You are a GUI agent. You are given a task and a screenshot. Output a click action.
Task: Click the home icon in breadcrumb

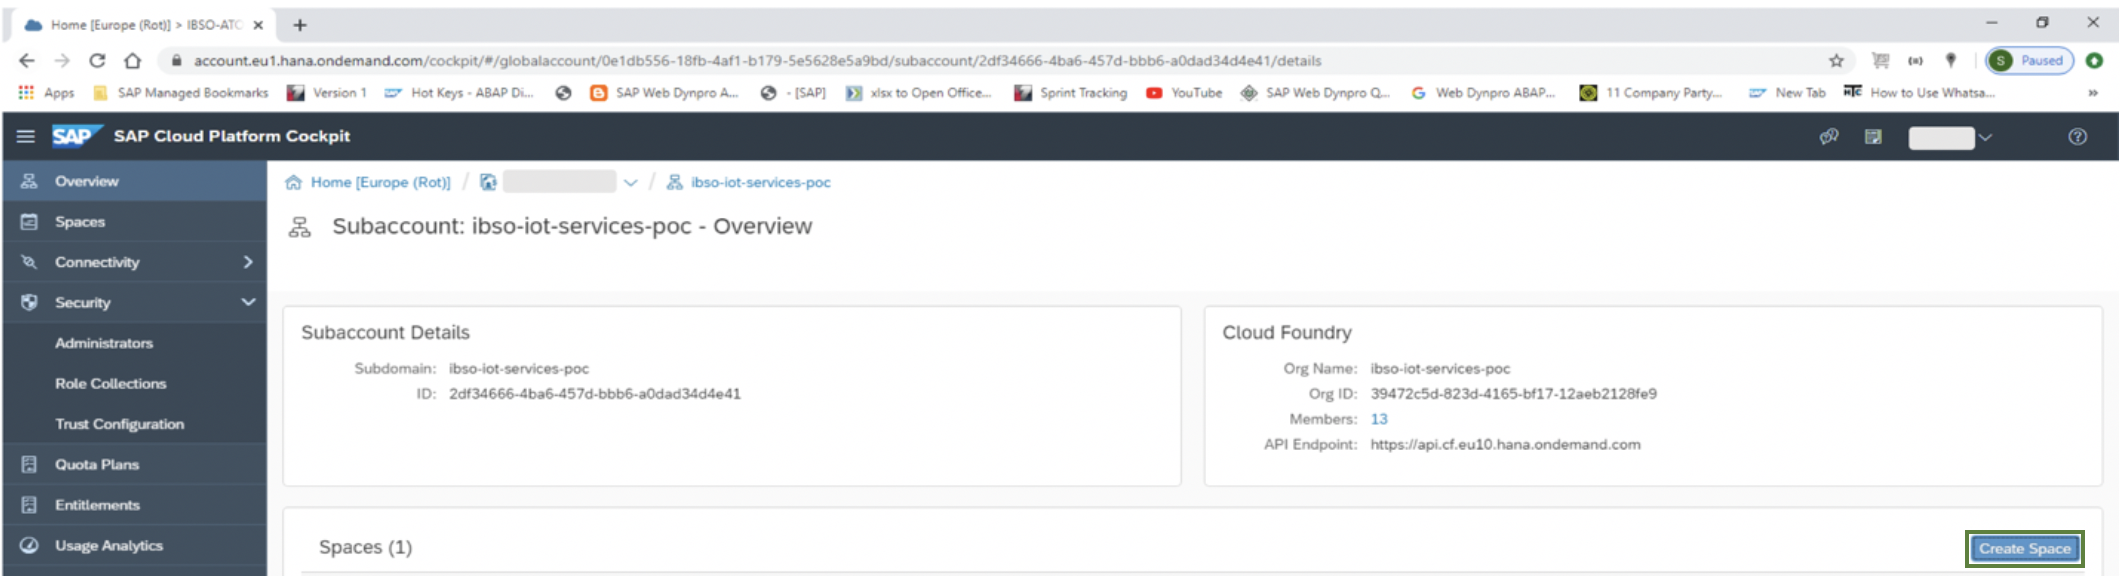point(294,182)
